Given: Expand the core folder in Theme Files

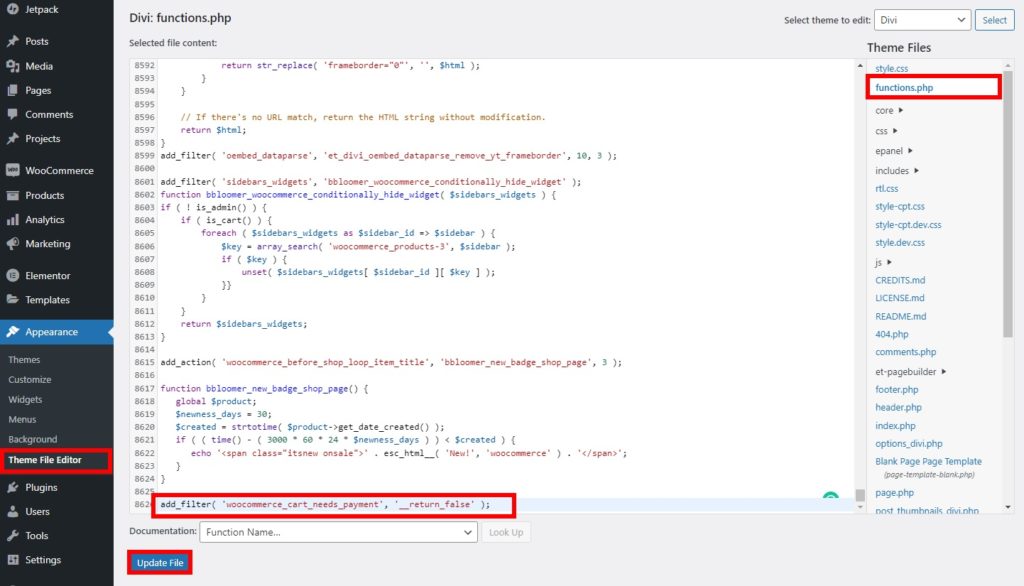Looking at the screenshot, I should pos(889,110).
